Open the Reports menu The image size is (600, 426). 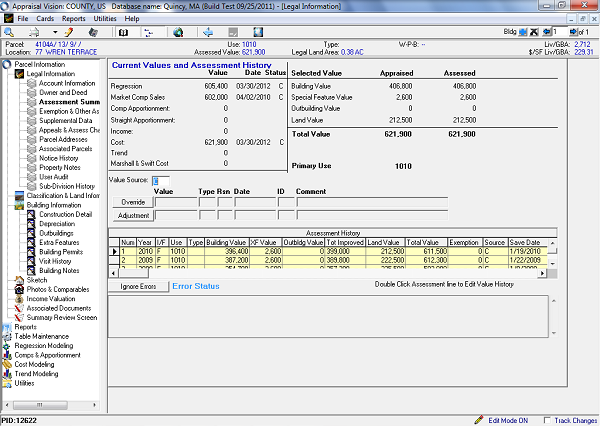73,19
